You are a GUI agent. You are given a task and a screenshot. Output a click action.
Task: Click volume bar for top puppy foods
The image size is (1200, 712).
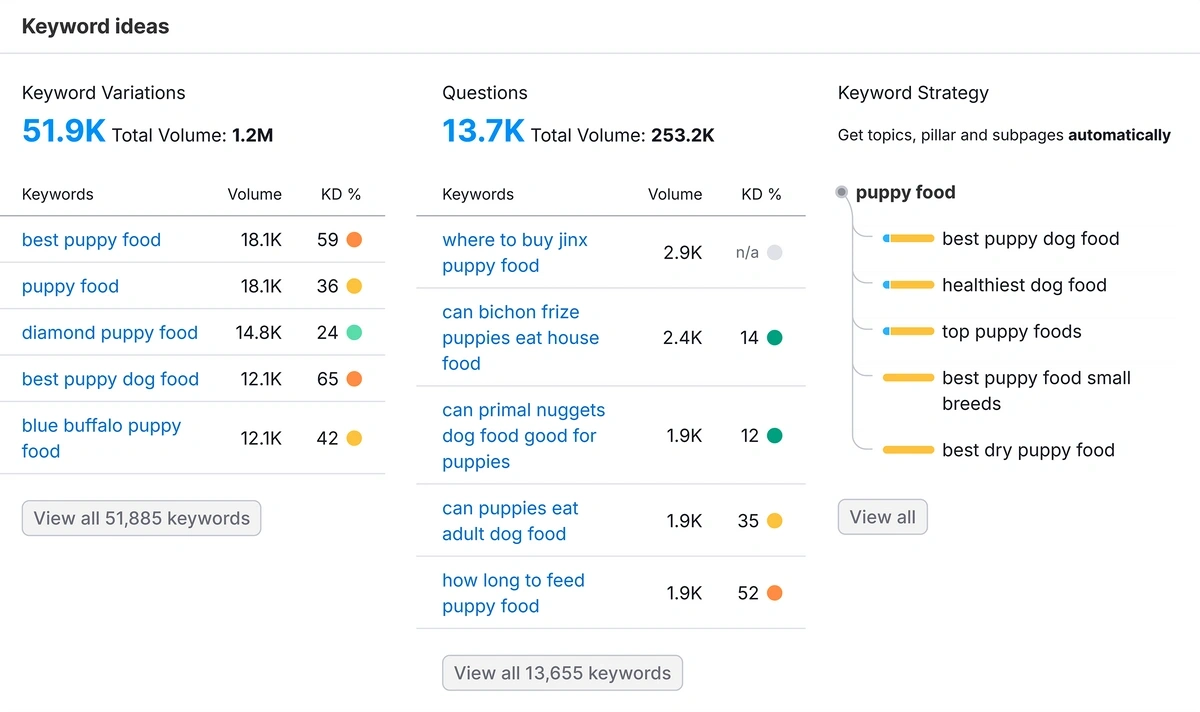pyautogui.click(x=908, y=331)
